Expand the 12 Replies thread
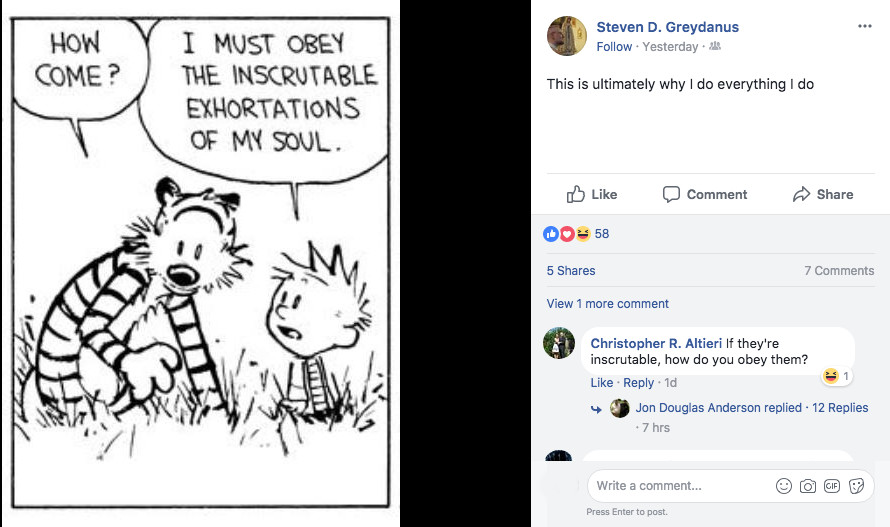890x527 pixels. tap(840, 408)
